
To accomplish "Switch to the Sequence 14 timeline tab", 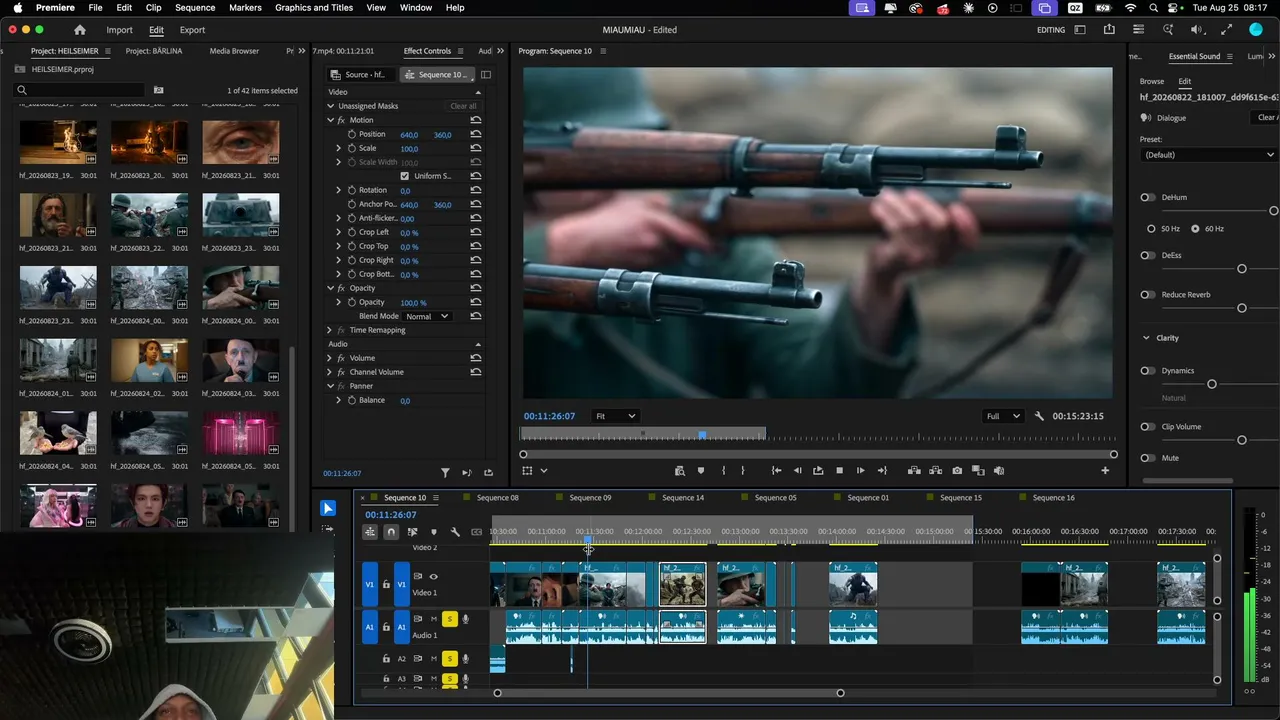I will (x=683, y=498).
